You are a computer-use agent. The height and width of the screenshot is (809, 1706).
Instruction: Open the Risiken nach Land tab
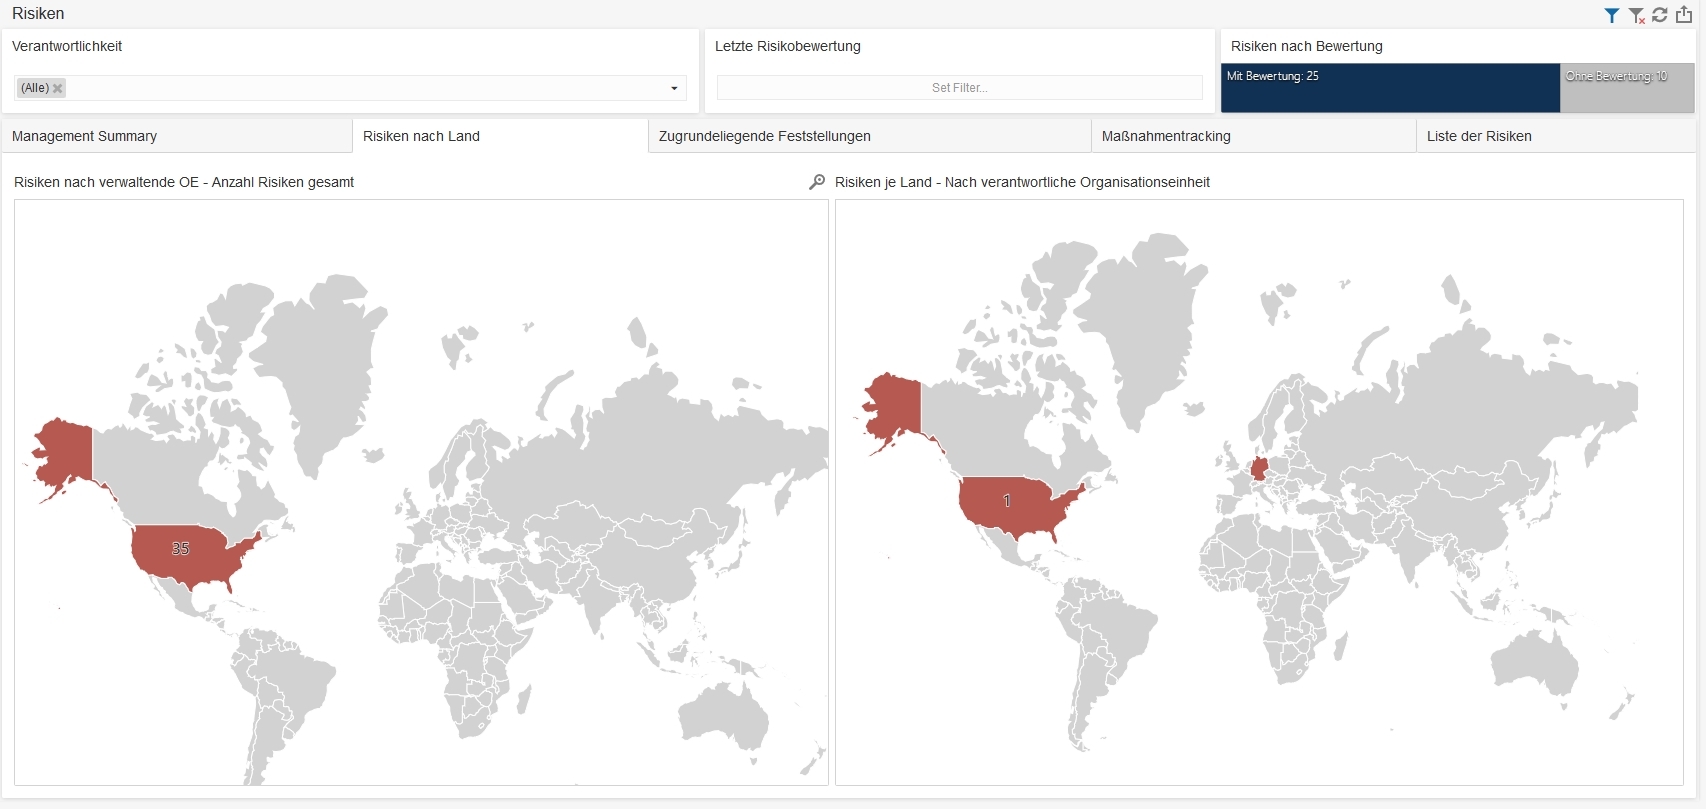tap(500, 136)
